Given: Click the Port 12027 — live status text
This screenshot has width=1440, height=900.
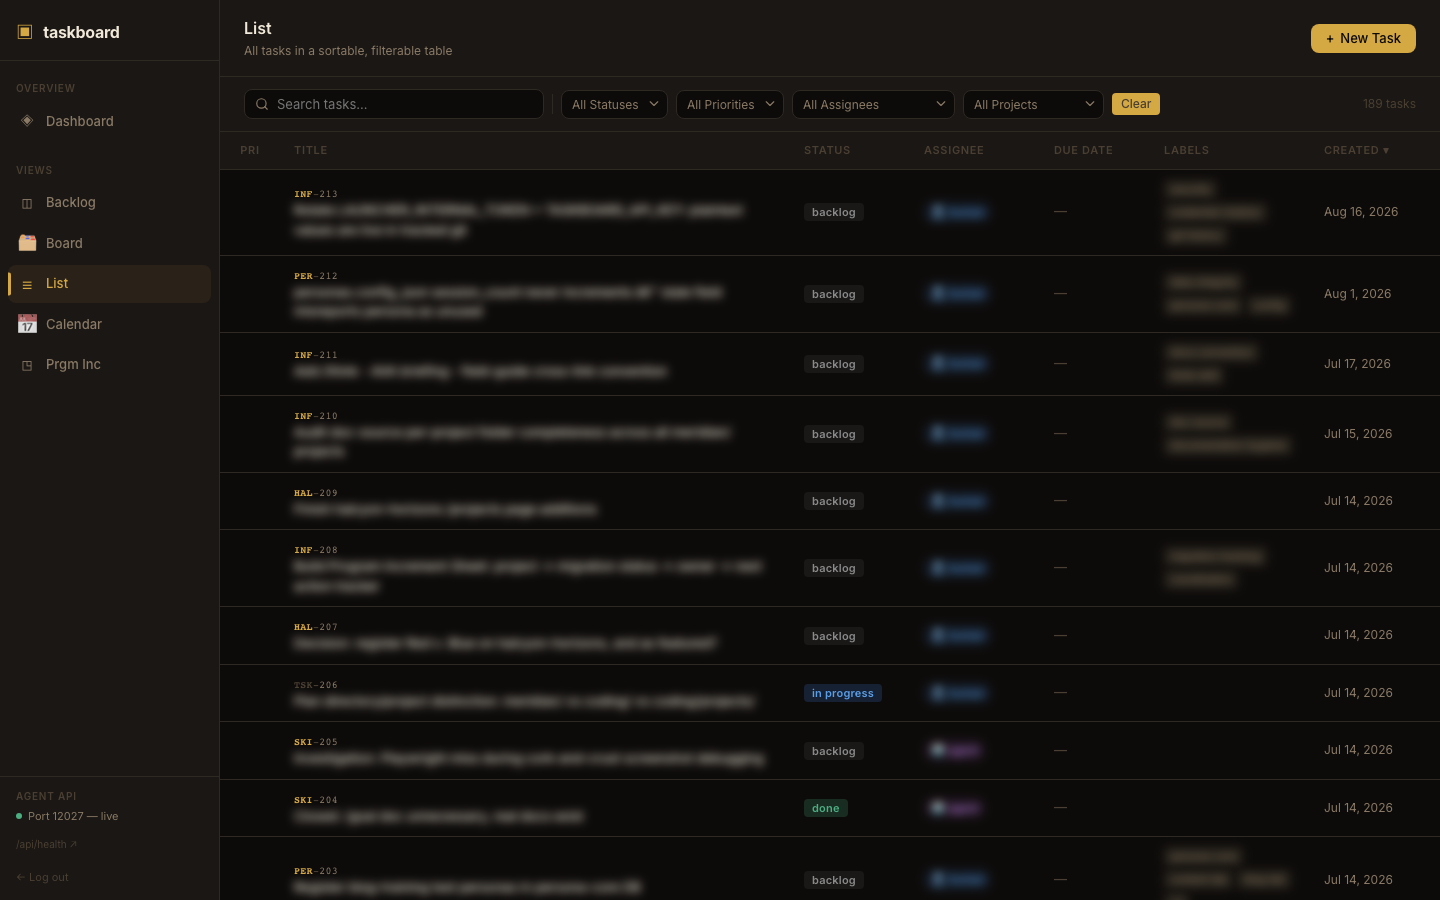Looking at the screenshot, I should [x=73, y=816].
